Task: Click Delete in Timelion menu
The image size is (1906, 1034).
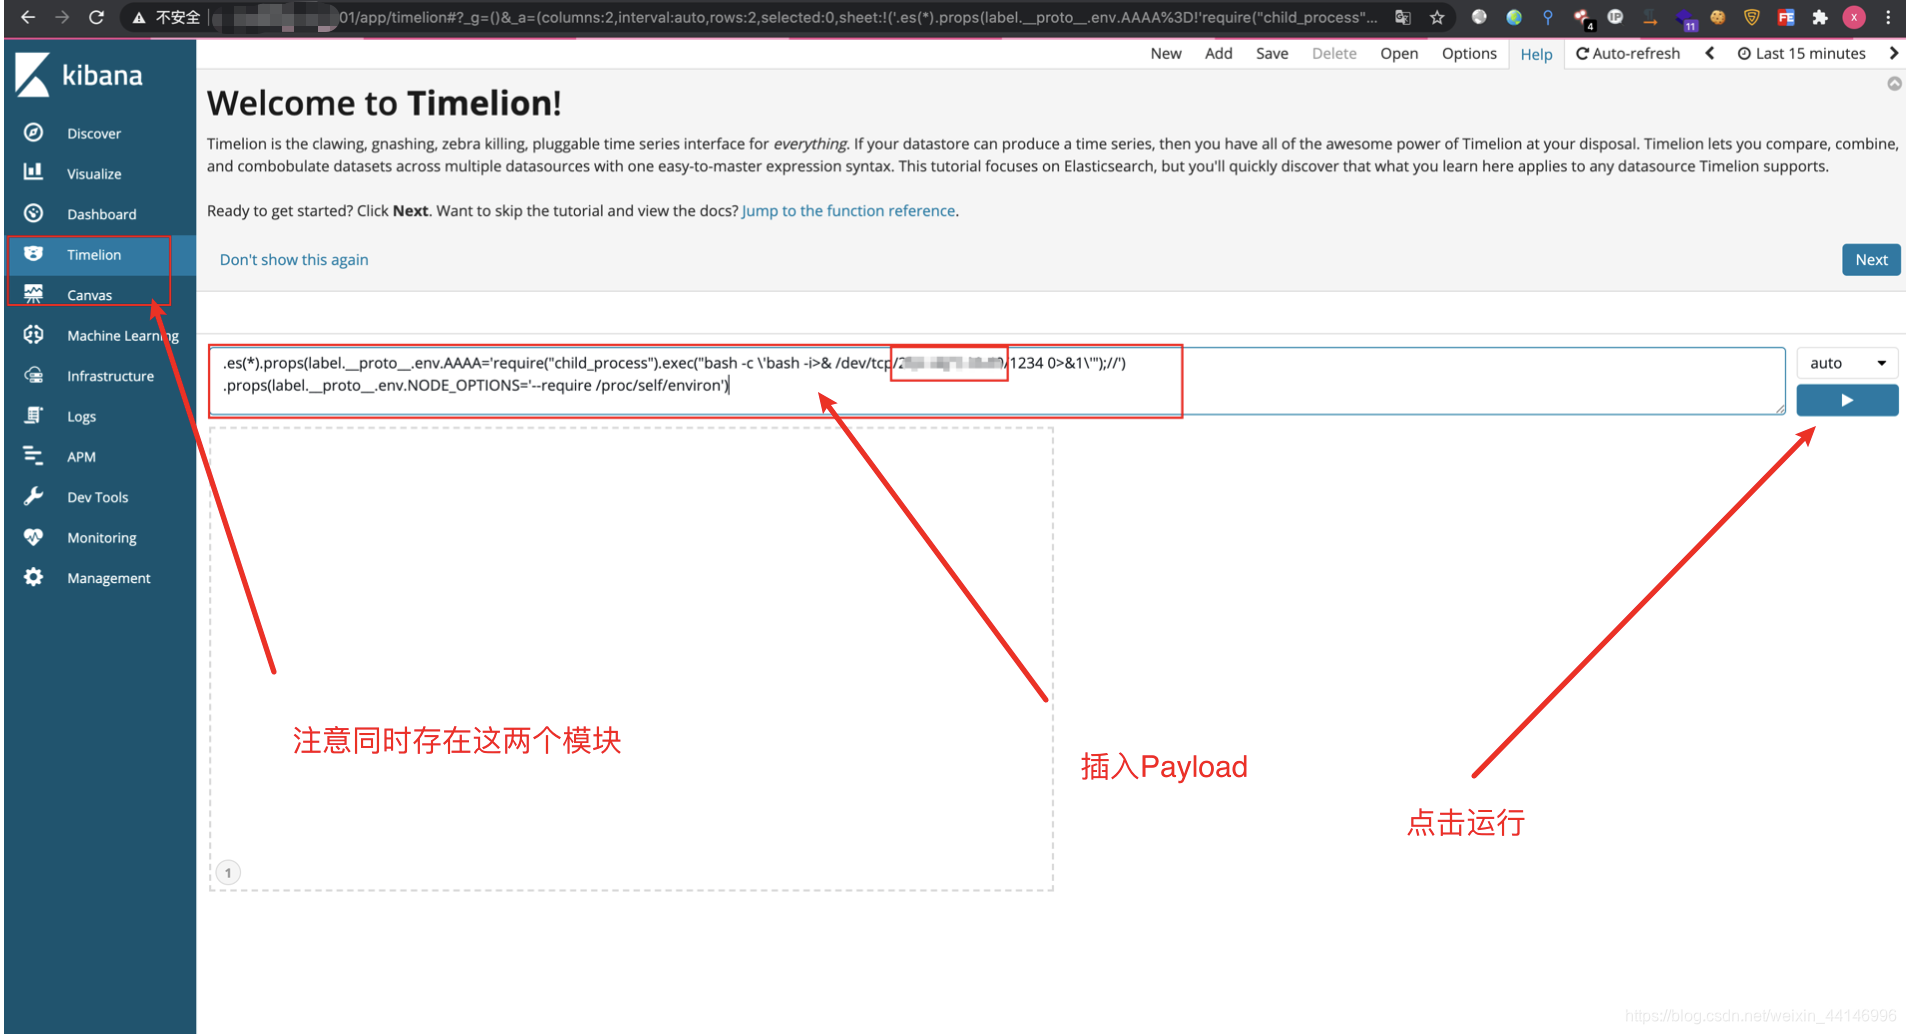Action: [1334, 53]
